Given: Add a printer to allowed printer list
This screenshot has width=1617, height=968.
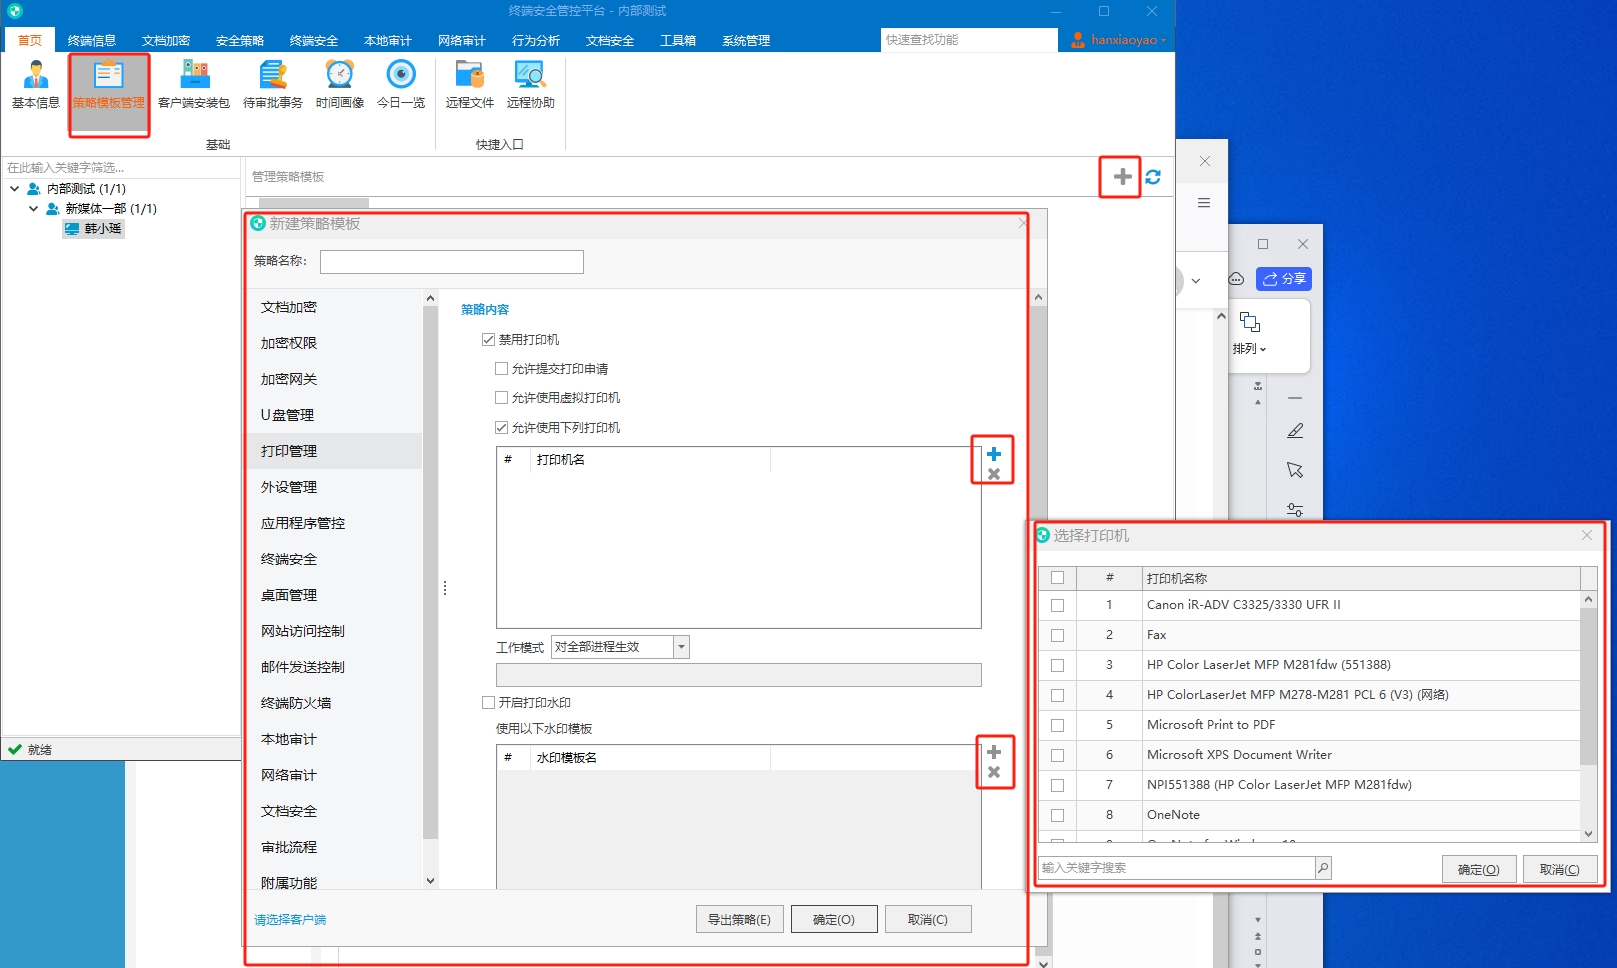Looking at the screenshot, I should click(994, 454).
